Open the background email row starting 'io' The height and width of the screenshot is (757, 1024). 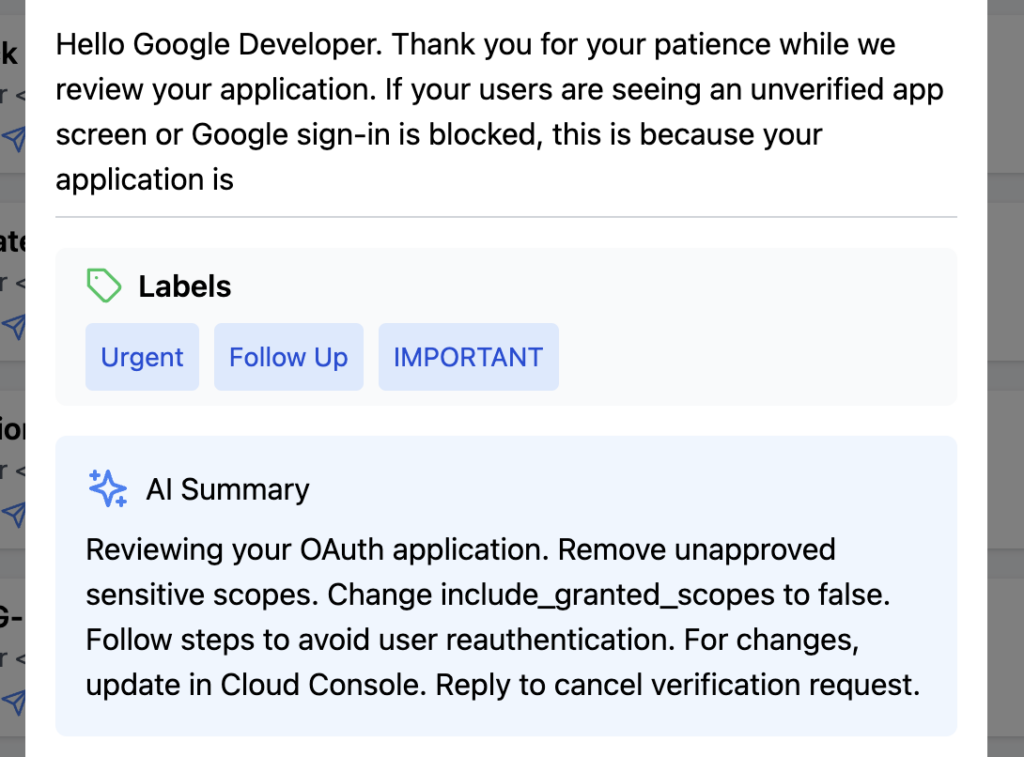pos(12,469)
